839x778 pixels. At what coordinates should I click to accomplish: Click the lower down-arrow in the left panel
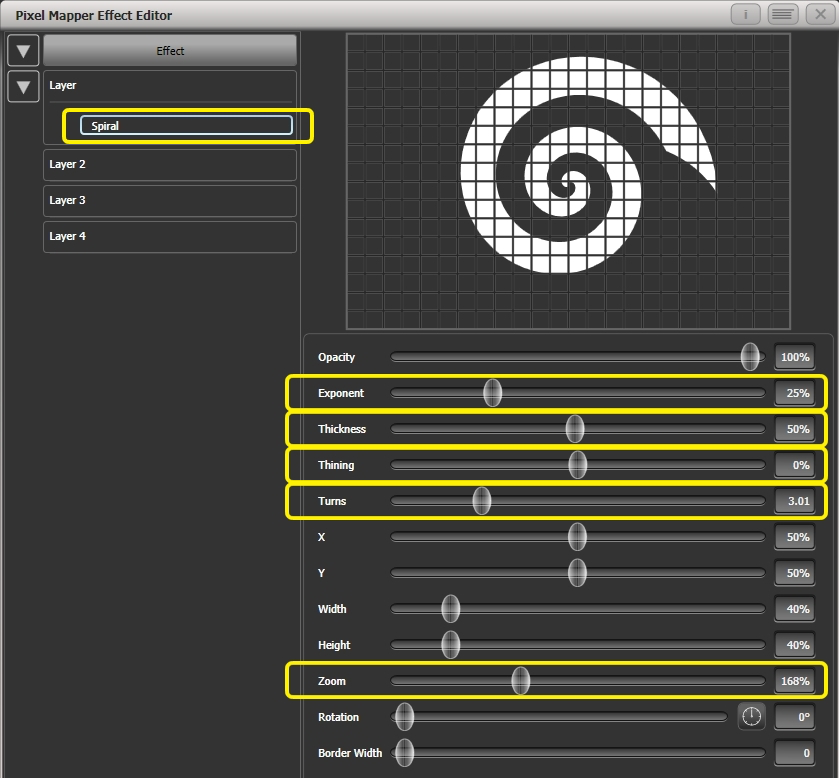tap(23, 87)
